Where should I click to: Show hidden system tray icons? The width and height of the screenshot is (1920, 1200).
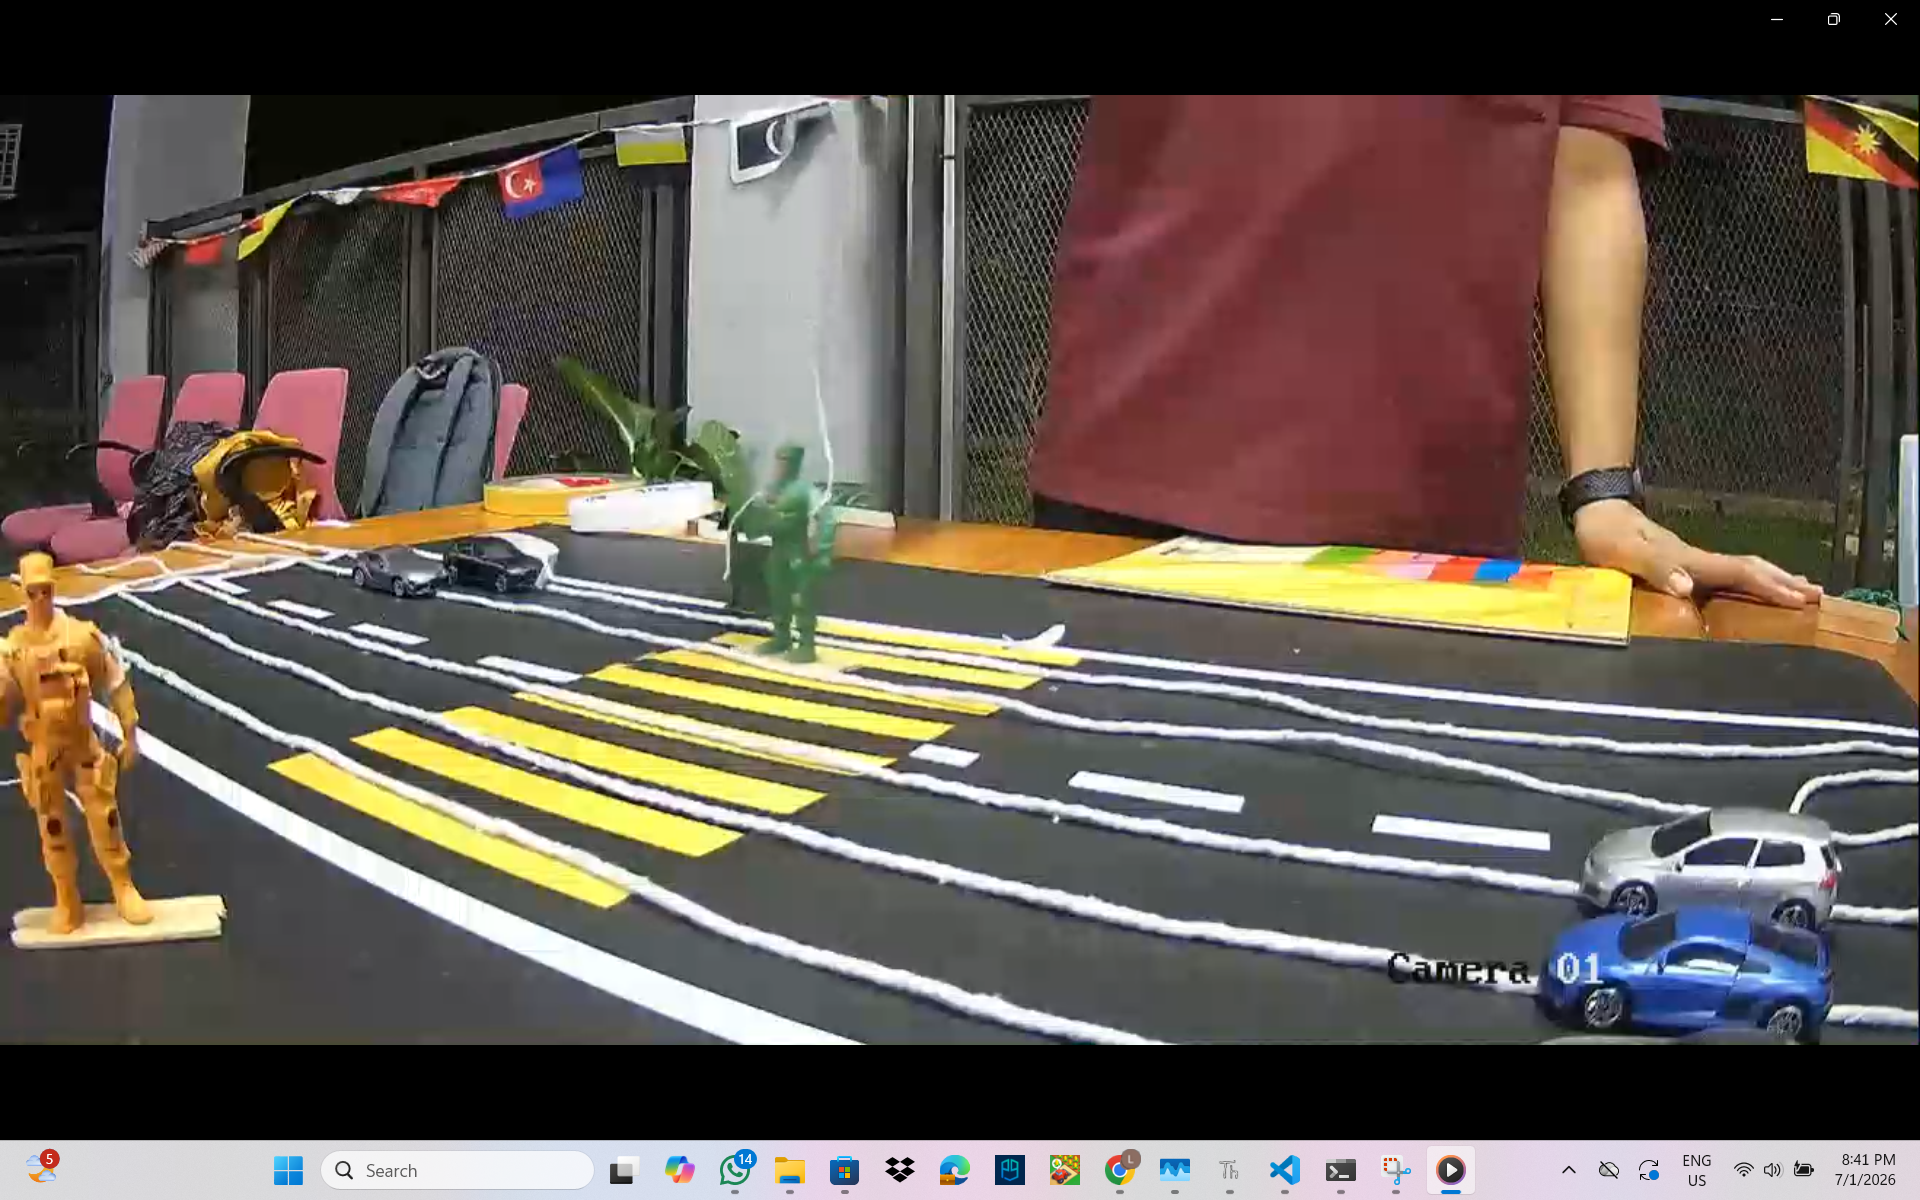(1569, 1170)
